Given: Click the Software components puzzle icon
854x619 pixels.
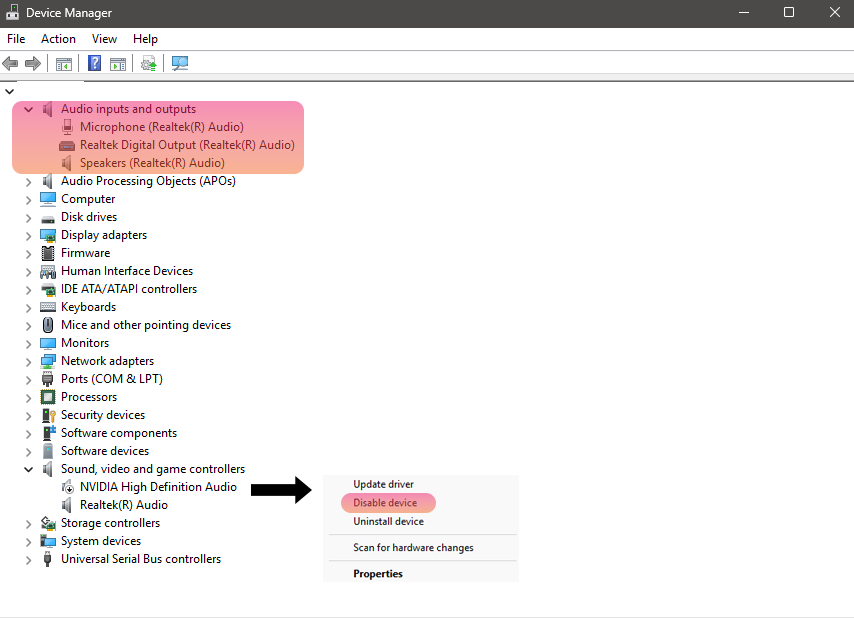Looking at the screenshot, I should pyautogui.click(x=48, y=433).
